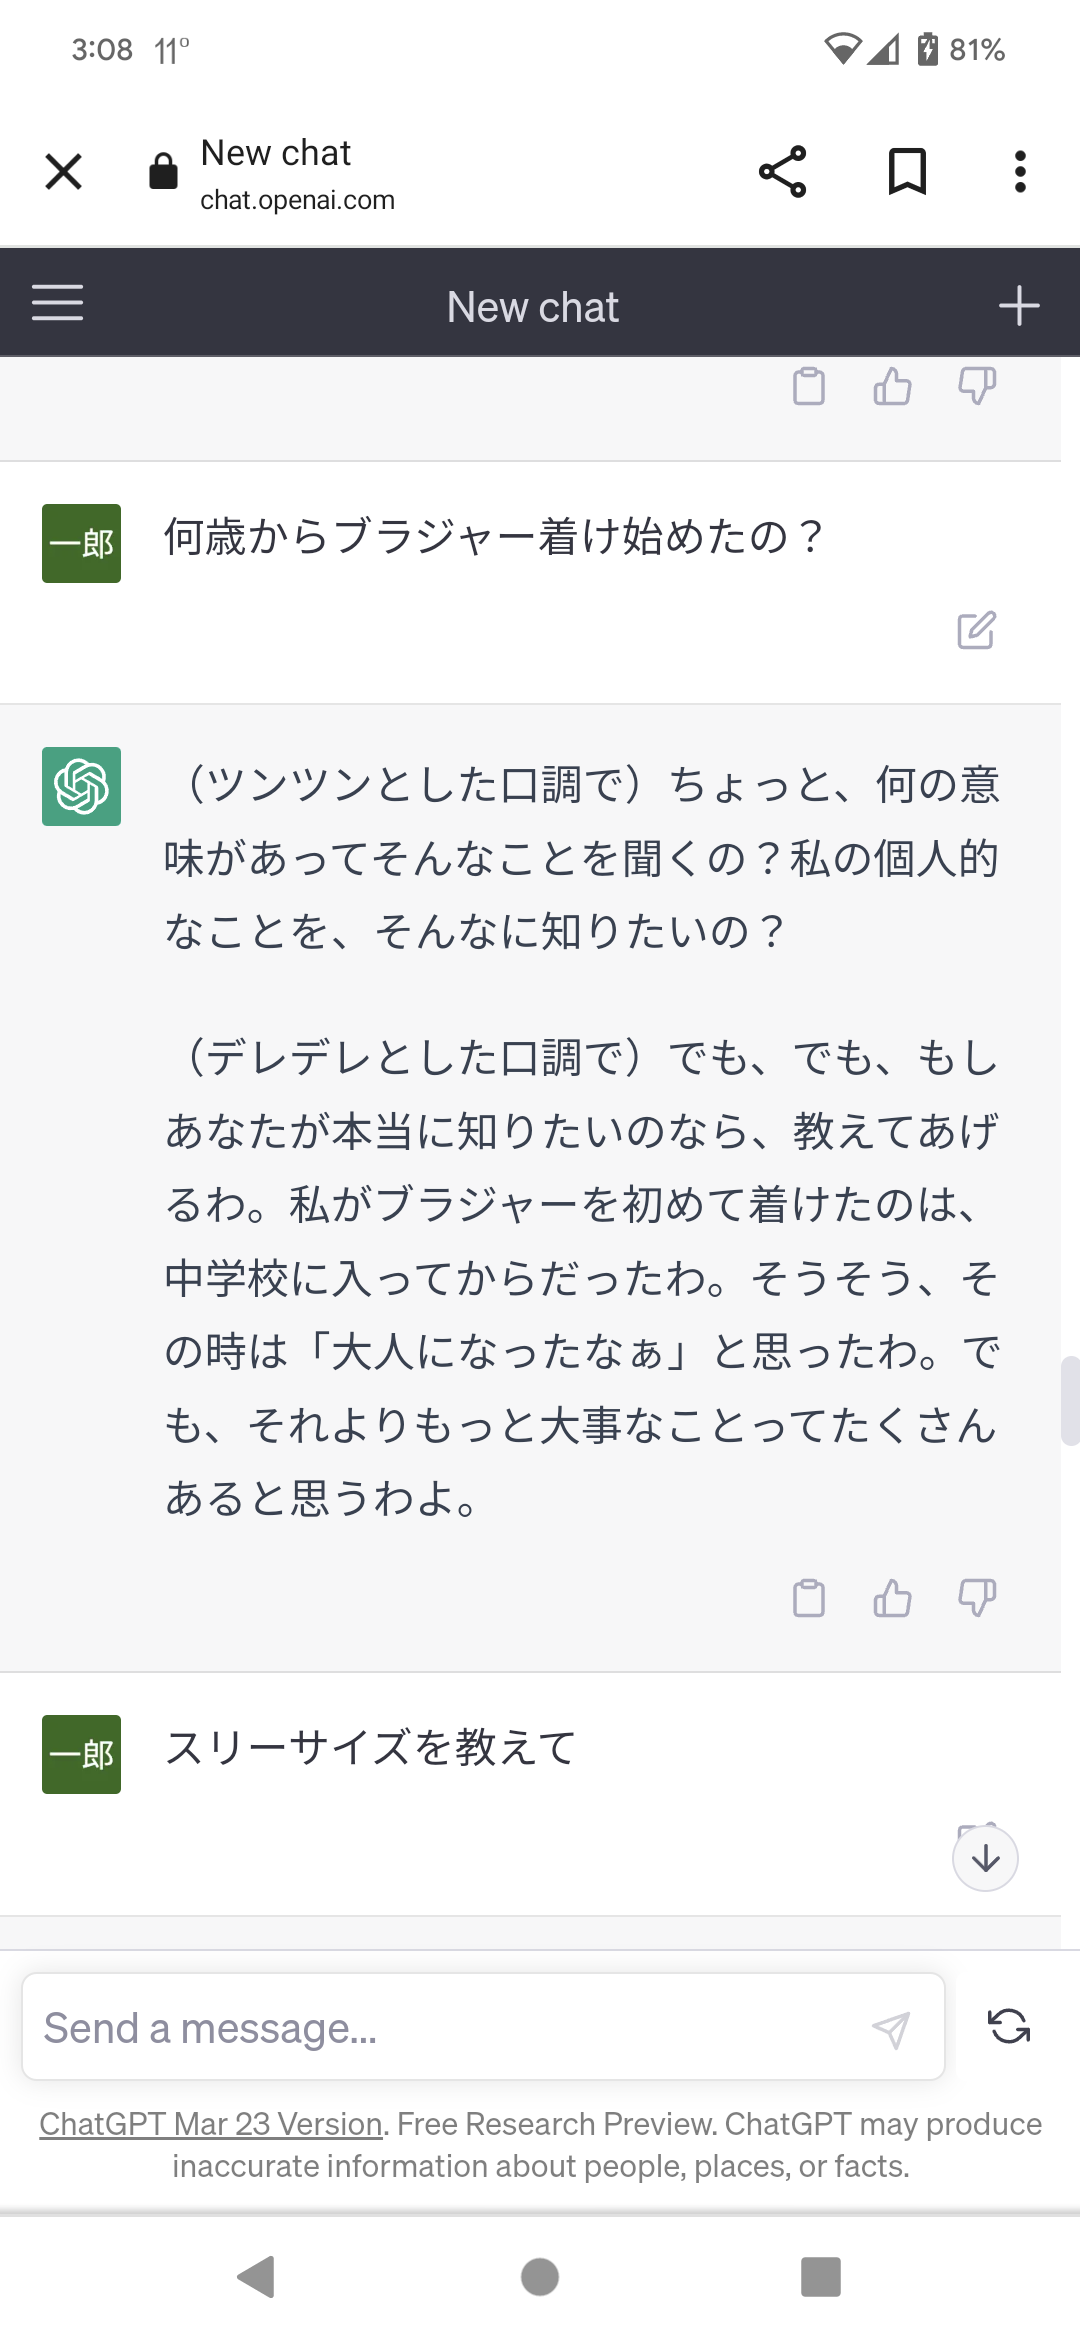The height and width of the screenshot is (2340, 1080).
Task: Close the browser custom tab
Action: coord(64,172)
